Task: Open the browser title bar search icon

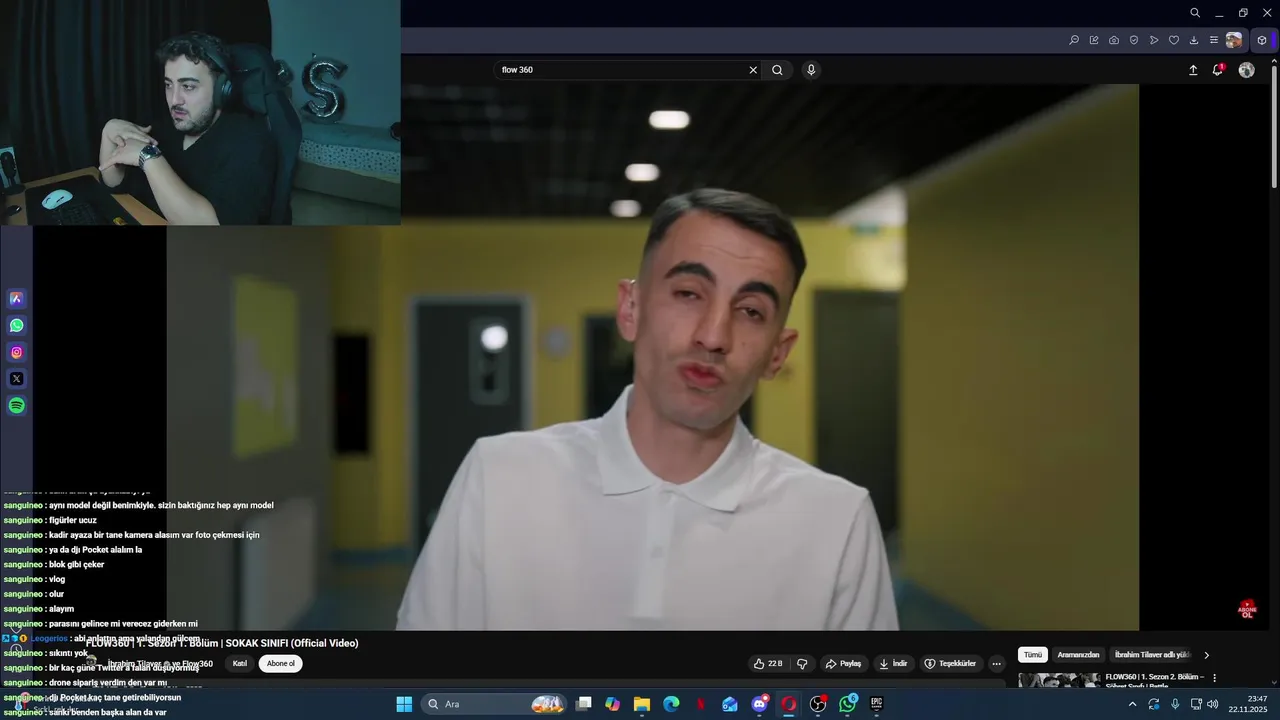Action: point(1195,13)
